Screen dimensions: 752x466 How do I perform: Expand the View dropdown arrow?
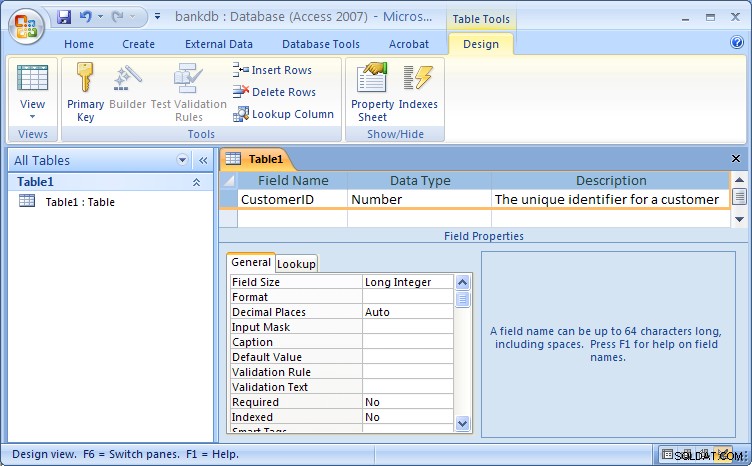[33, 116]
